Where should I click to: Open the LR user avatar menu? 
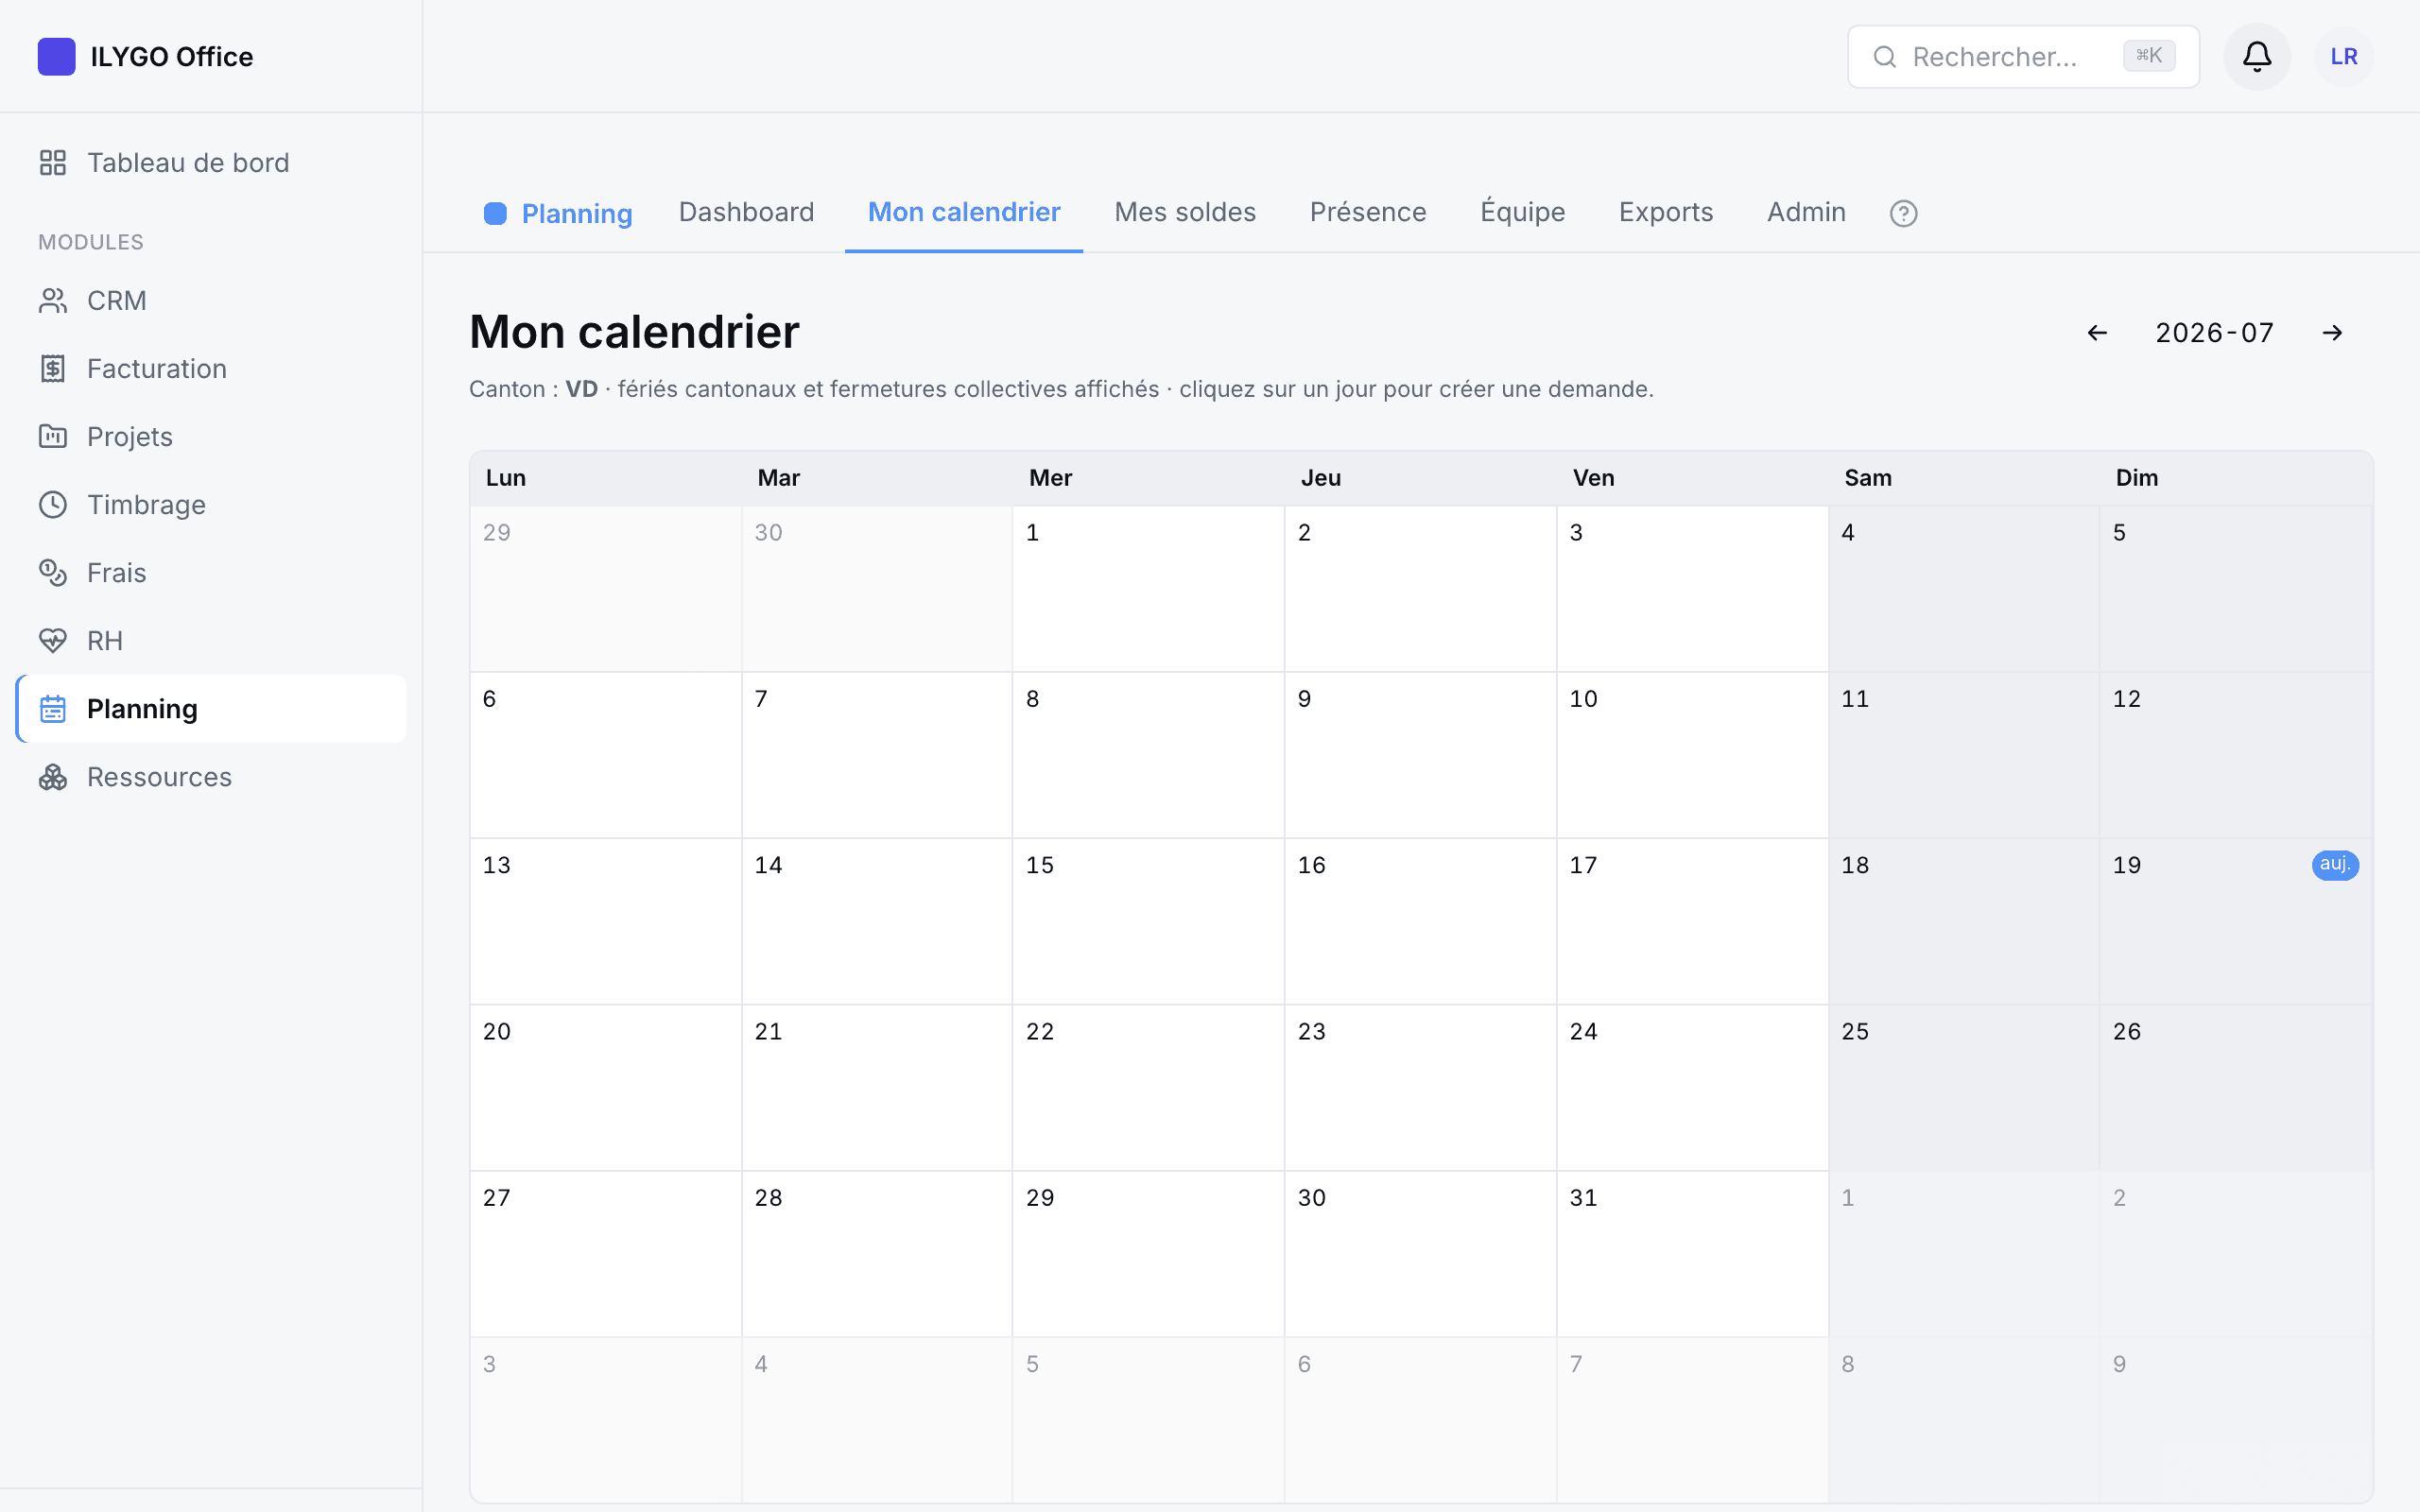(2344, 56)
